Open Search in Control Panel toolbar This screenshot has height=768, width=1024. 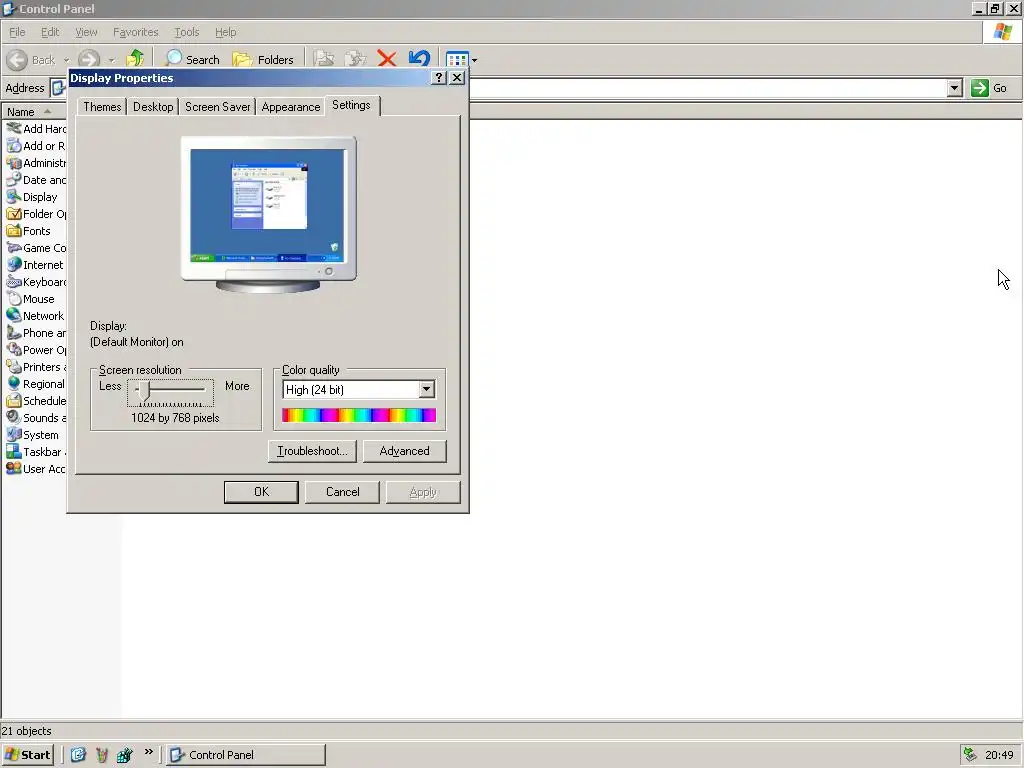point(192,59)
